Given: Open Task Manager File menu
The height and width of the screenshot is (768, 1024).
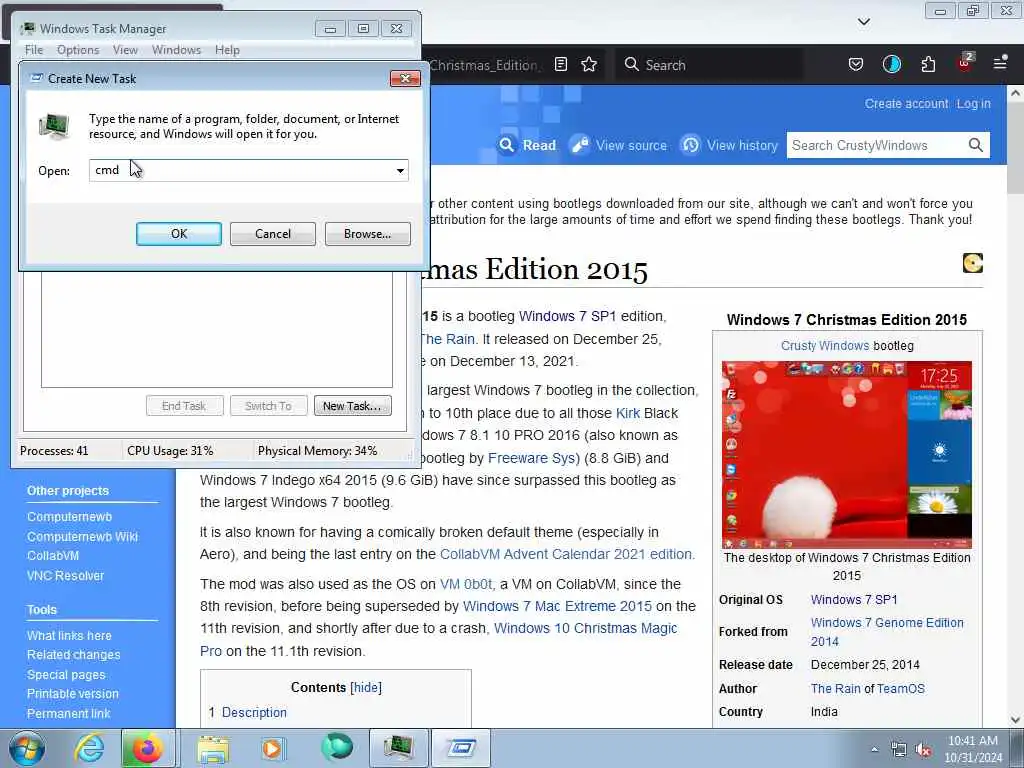Looking at the screenshot, I should [x=34, y=50].
